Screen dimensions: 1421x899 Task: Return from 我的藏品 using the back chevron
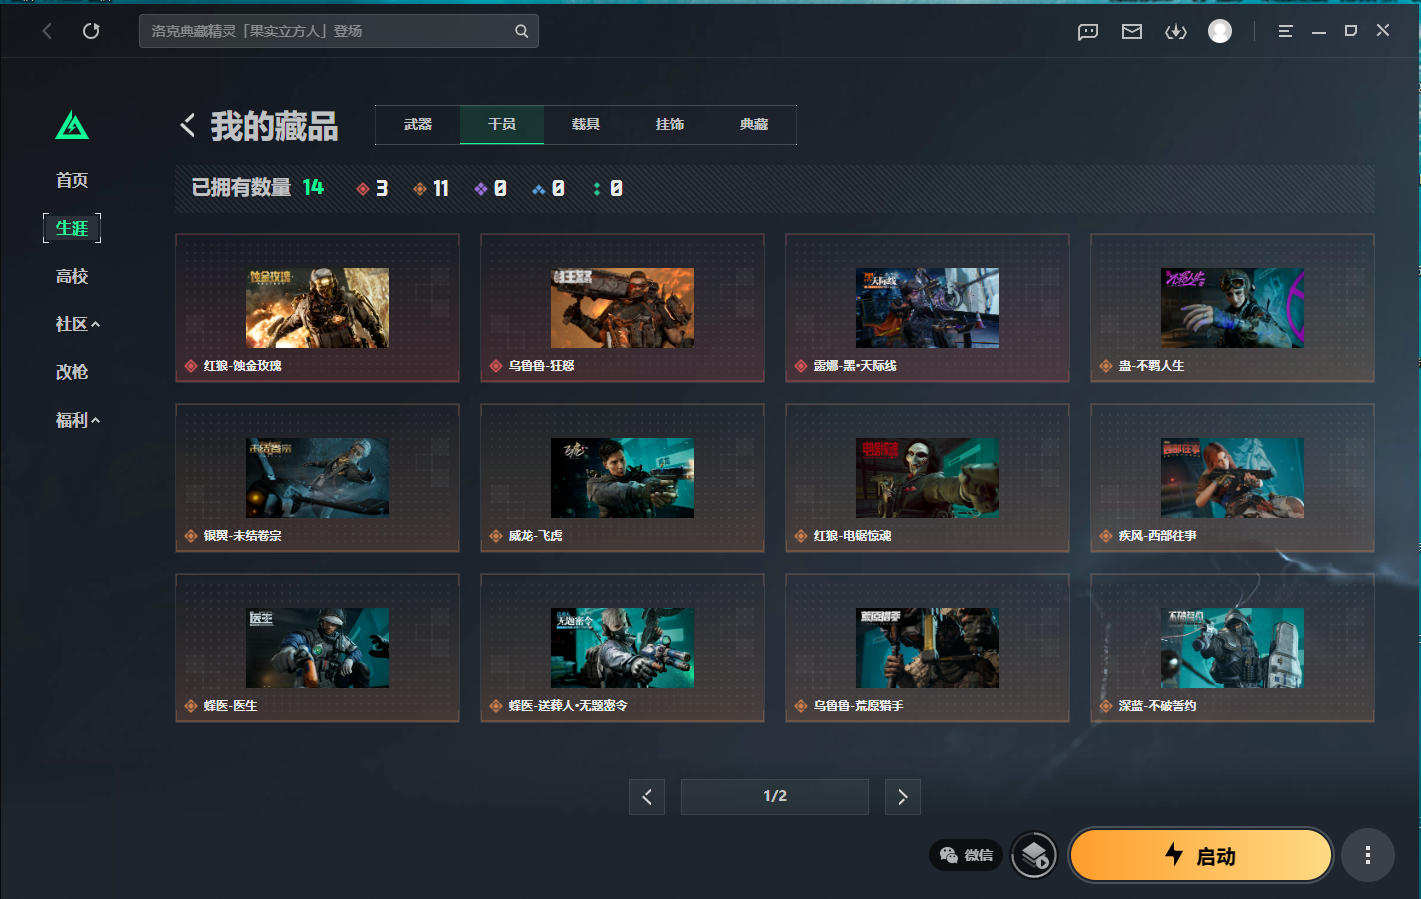(x=187, y=125)
